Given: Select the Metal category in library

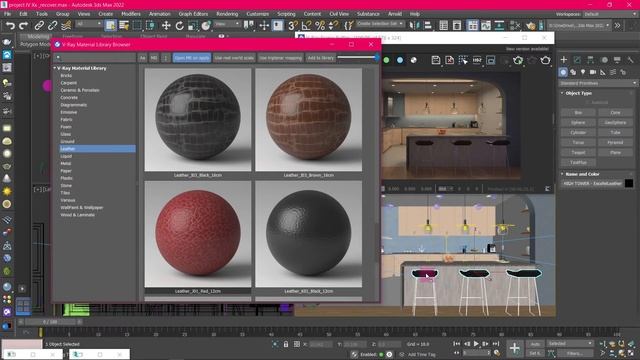Looking at the screenshot, I should (x=66, y=164).
